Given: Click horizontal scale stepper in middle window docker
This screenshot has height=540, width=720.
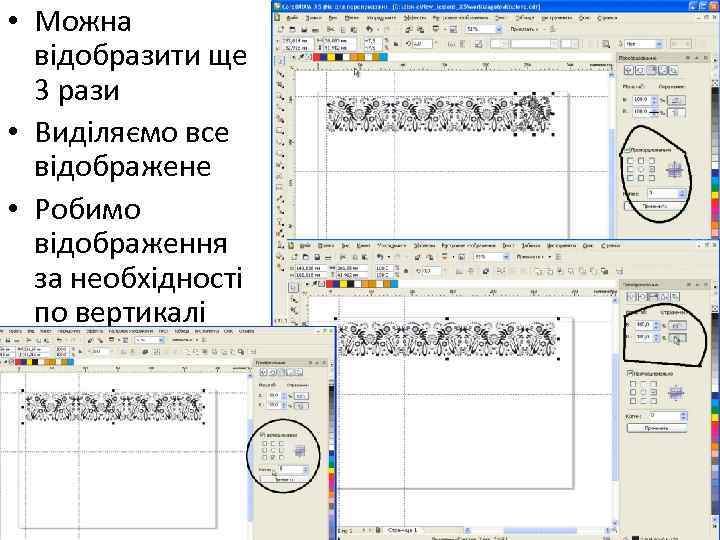Looking at the screenshot, I should click(x=656, y=325).
